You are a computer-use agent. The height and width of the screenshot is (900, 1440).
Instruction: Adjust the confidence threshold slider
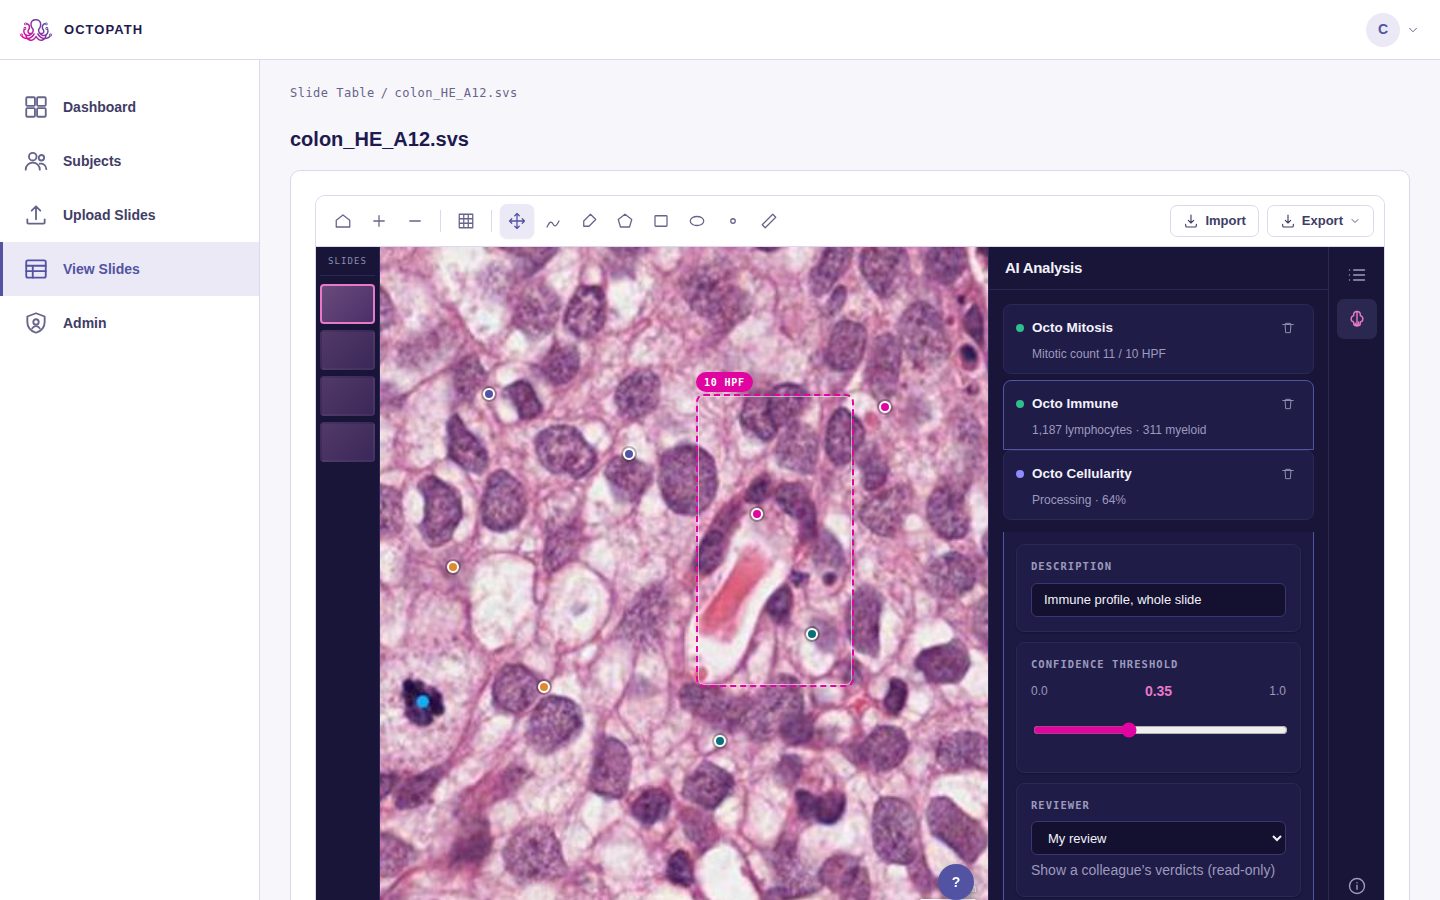(1159, 730)
